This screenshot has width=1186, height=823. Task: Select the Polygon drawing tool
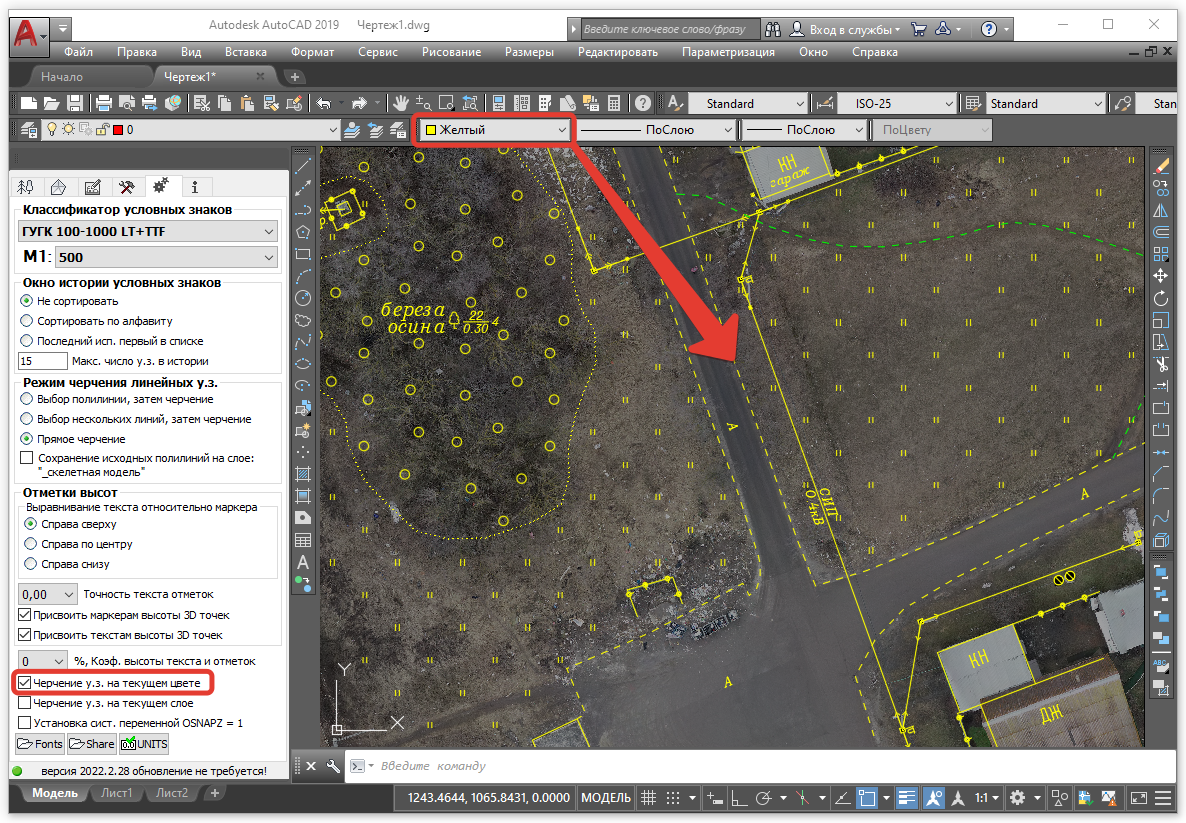[303, 232]
